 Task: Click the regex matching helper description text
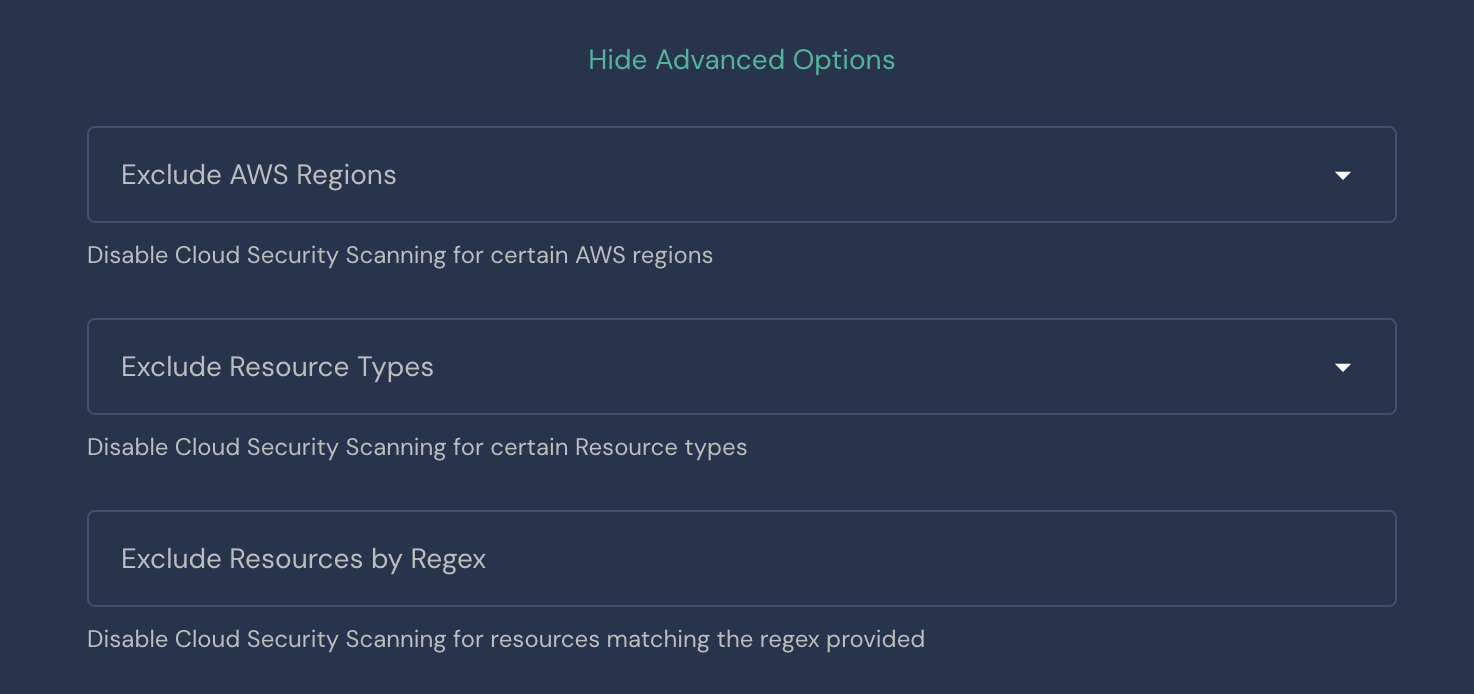(505, 639)
